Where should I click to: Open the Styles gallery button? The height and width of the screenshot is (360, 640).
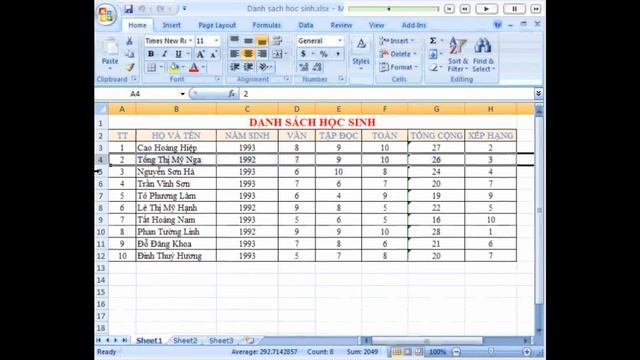pyautogui.click(x=361, y=53)
